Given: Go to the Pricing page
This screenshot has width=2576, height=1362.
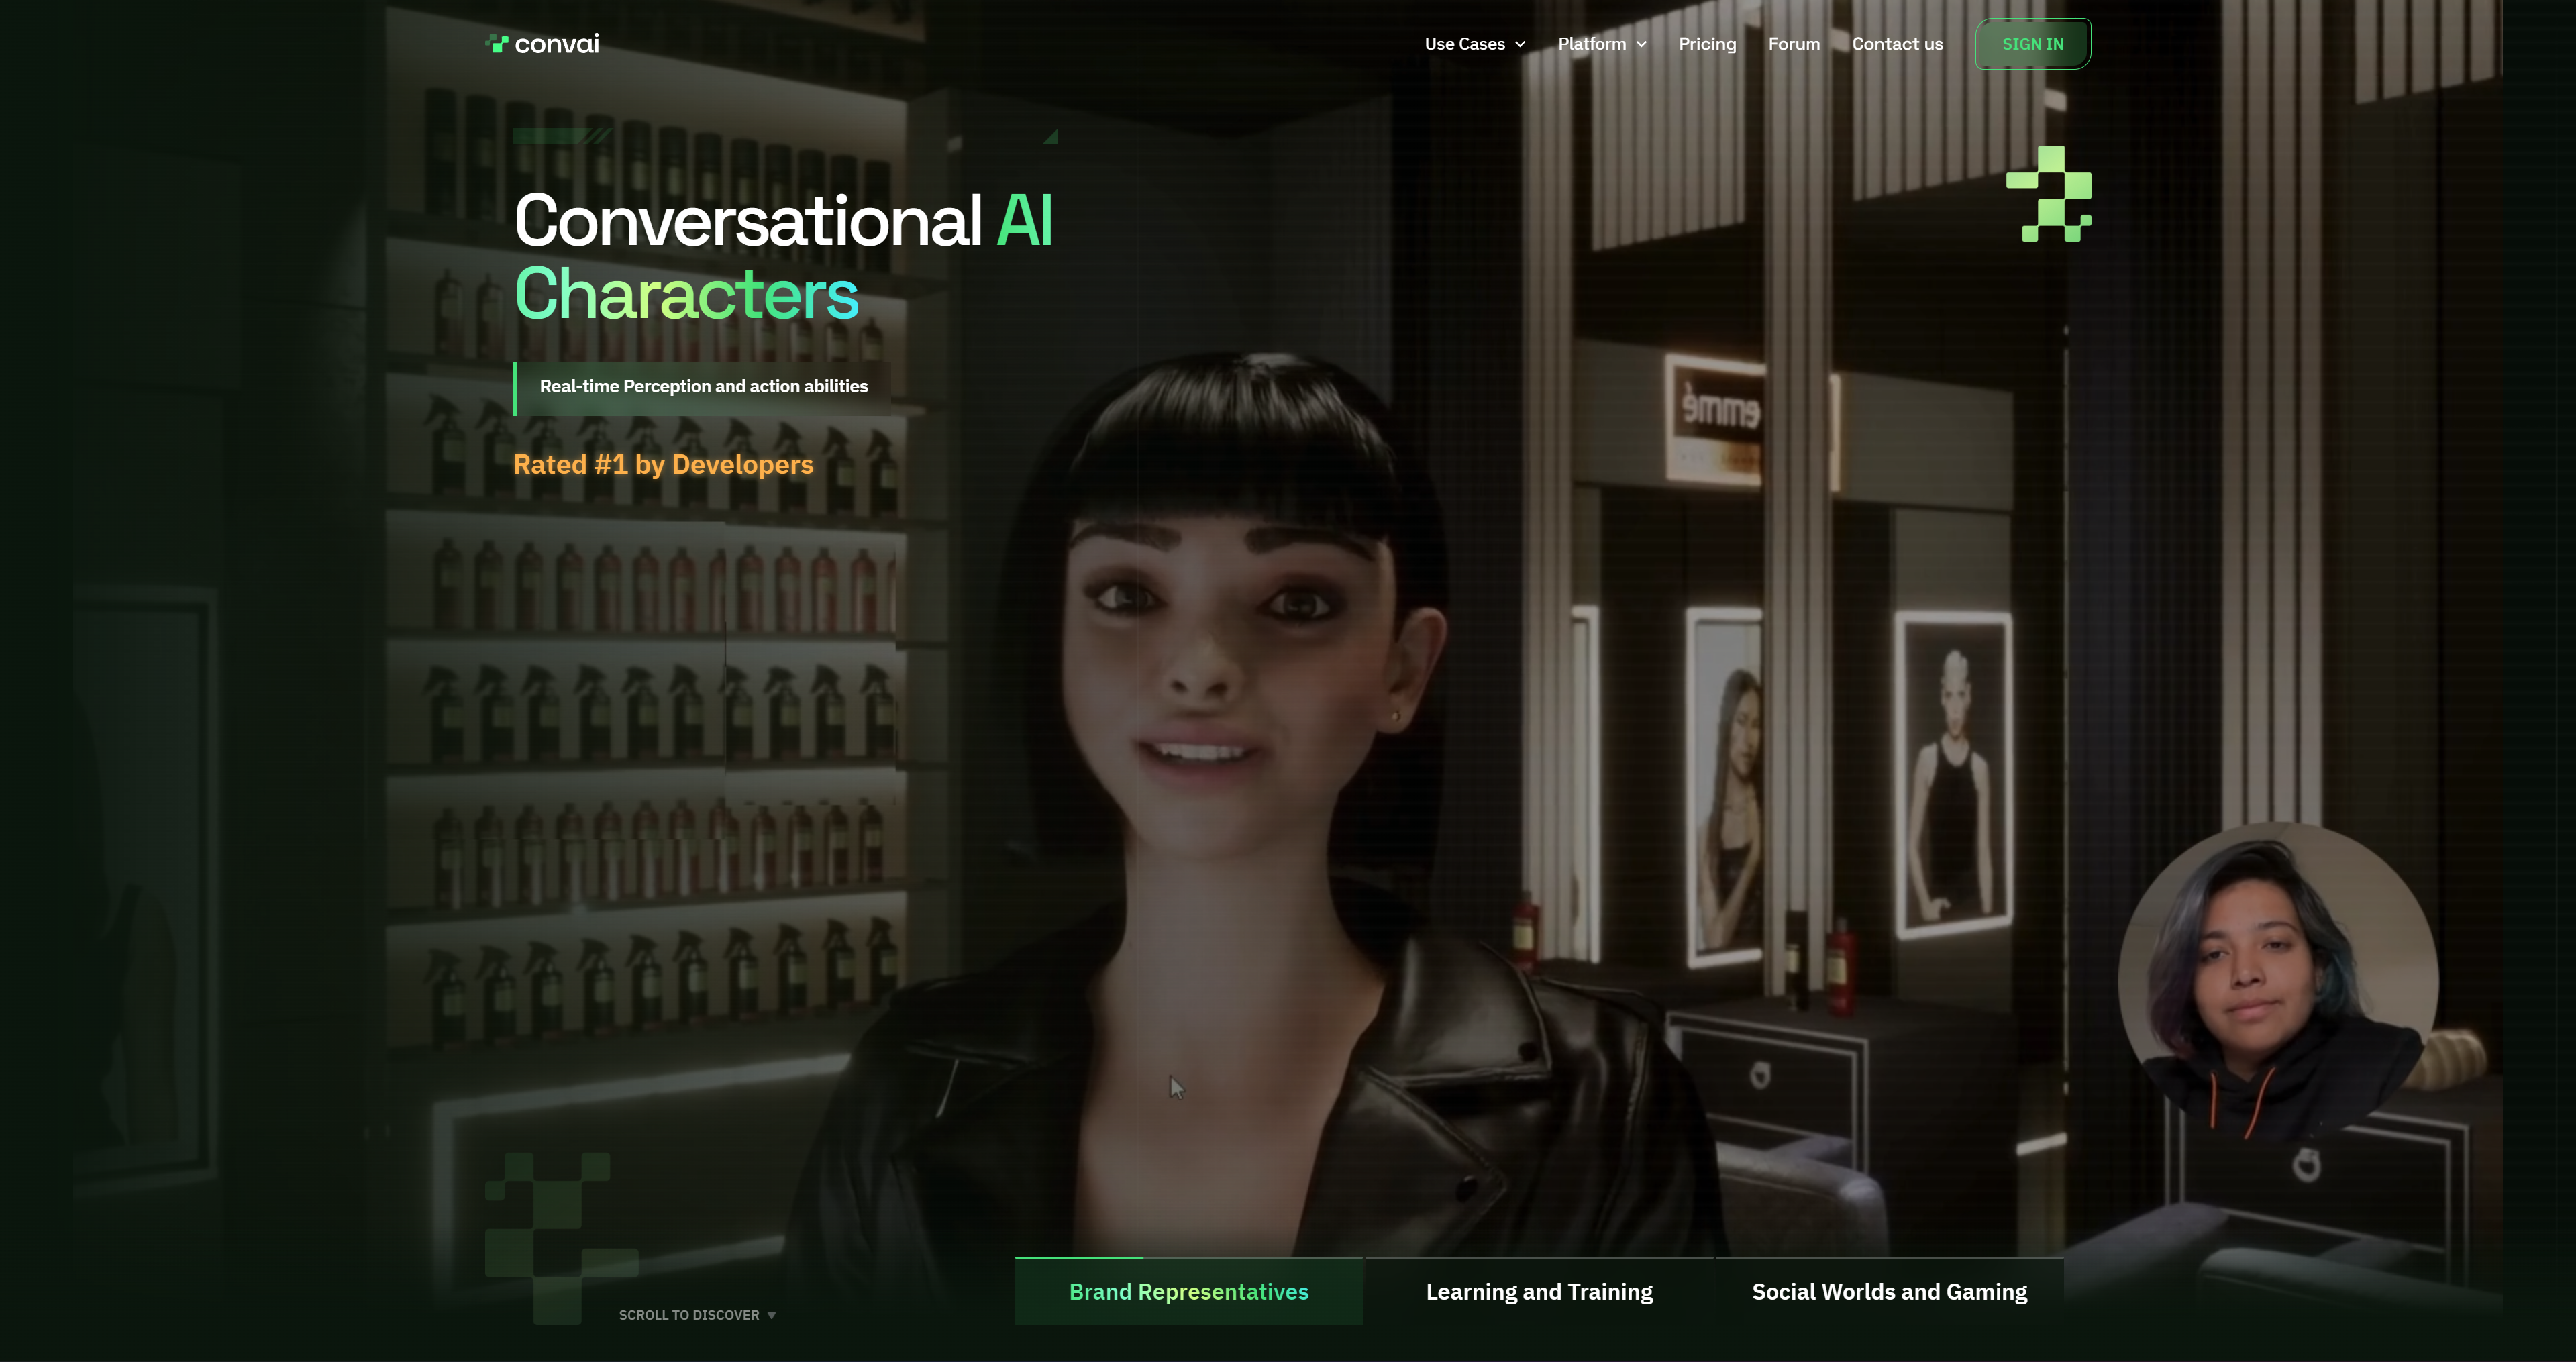Looking at the screenshot, I should click(x=1707, y=44).
